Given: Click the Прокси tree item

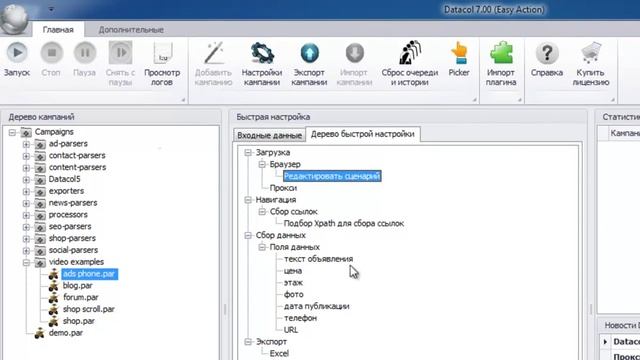Looking at the screenshot, I should 283,188.
